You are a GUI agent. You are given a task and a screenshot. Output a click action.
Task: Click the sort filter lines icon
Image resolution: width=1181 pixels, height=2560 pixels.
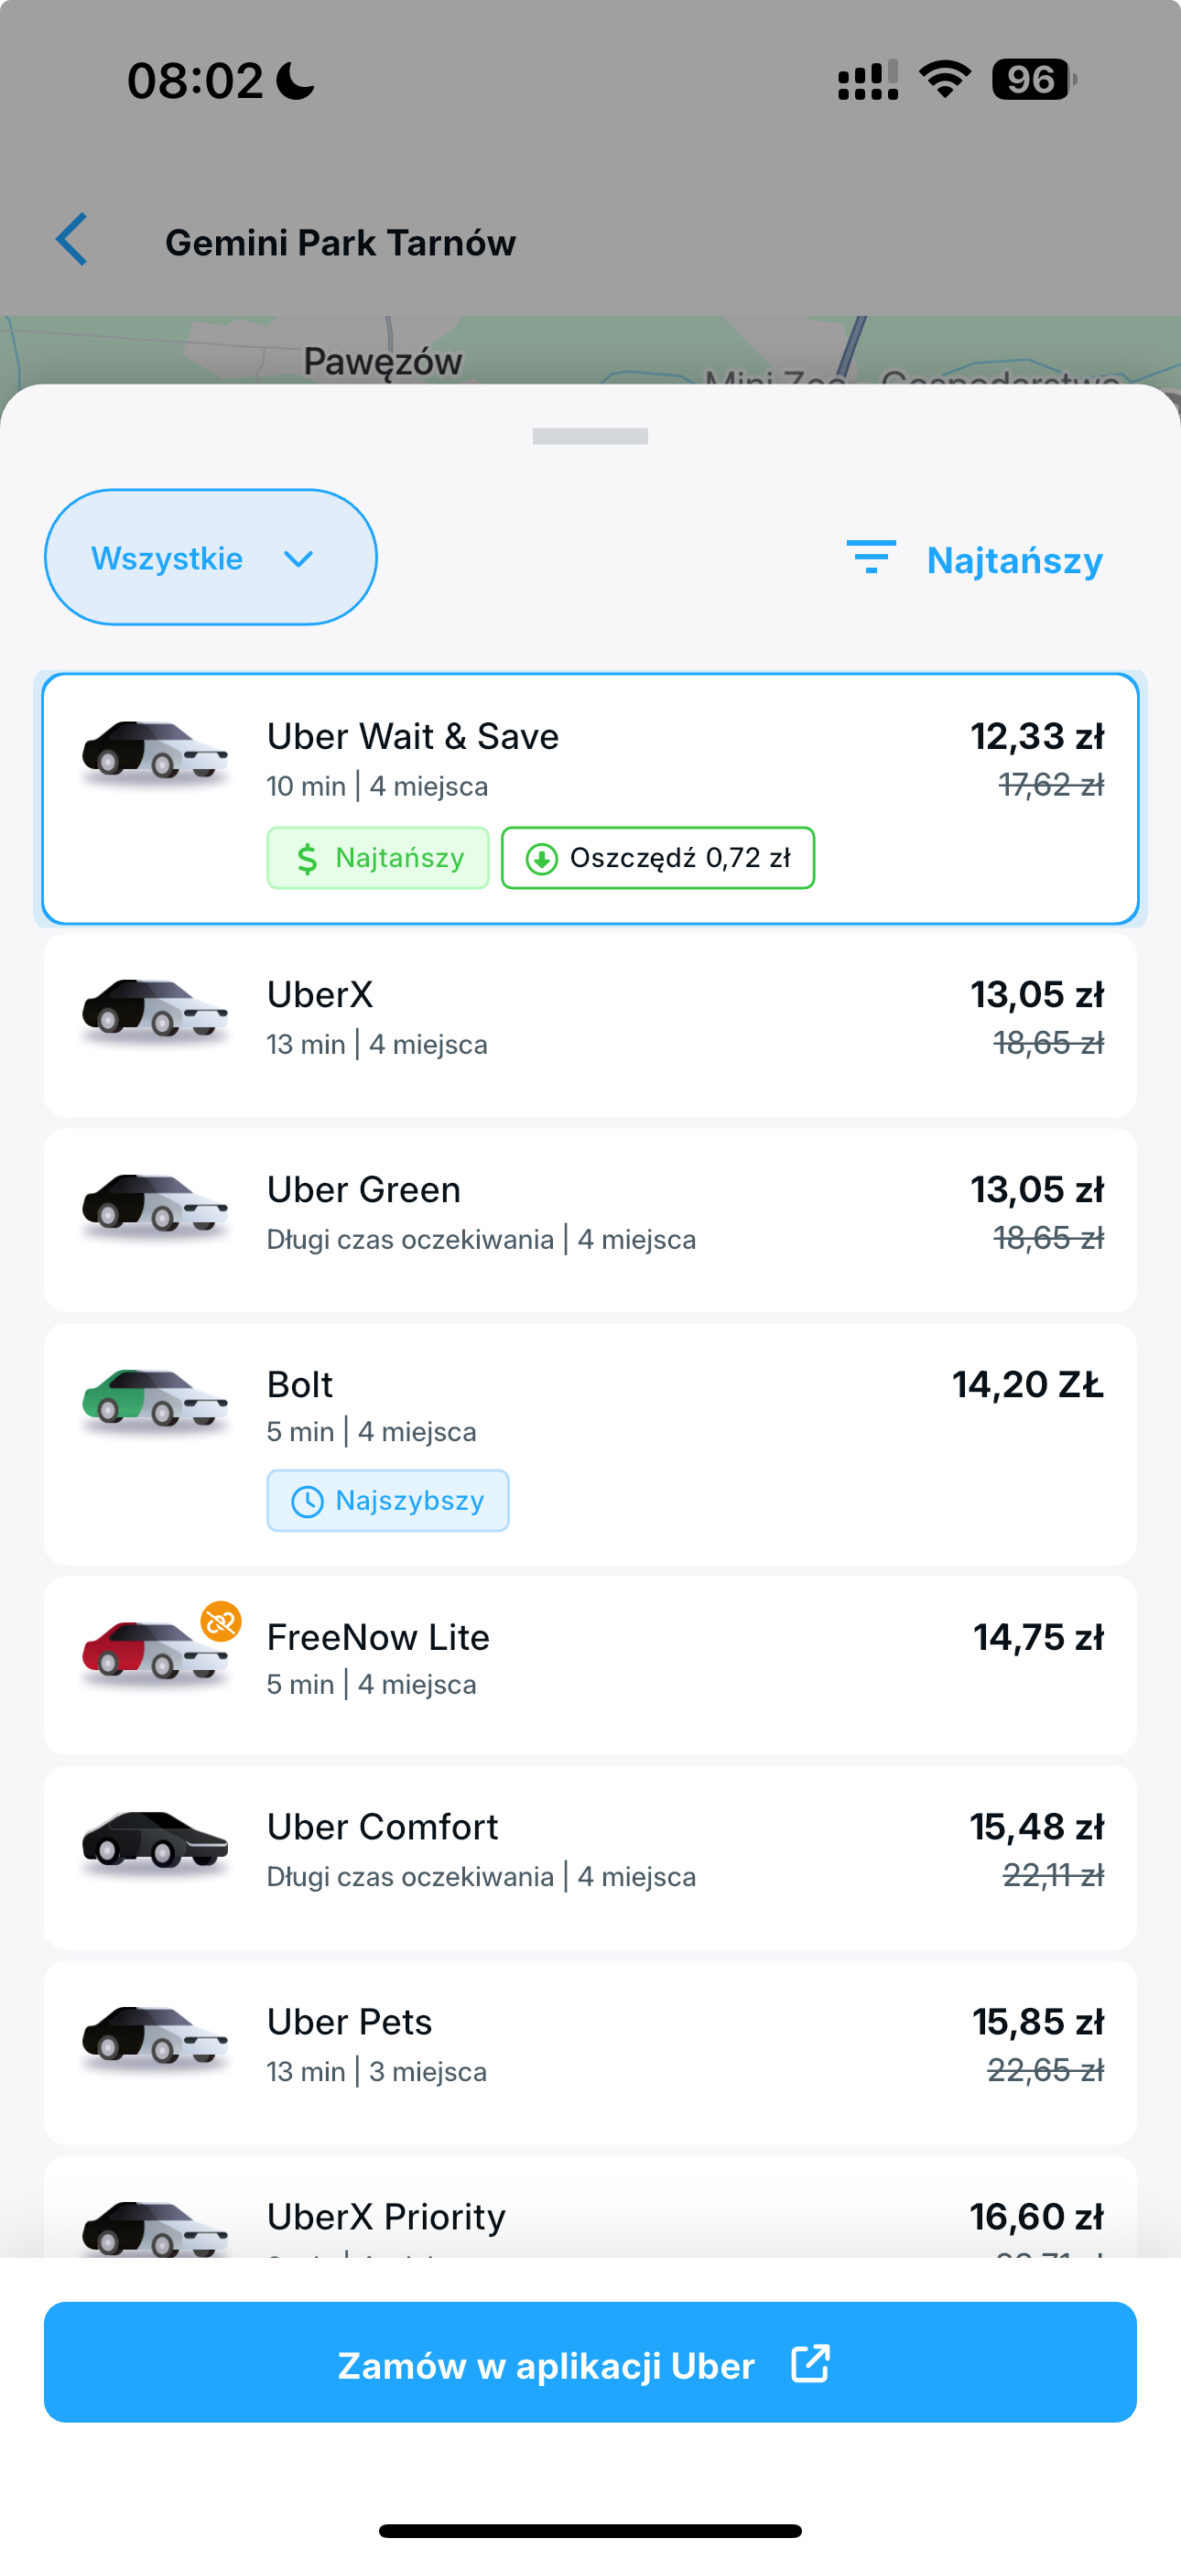pyautogui.click(x=870, y=557)
